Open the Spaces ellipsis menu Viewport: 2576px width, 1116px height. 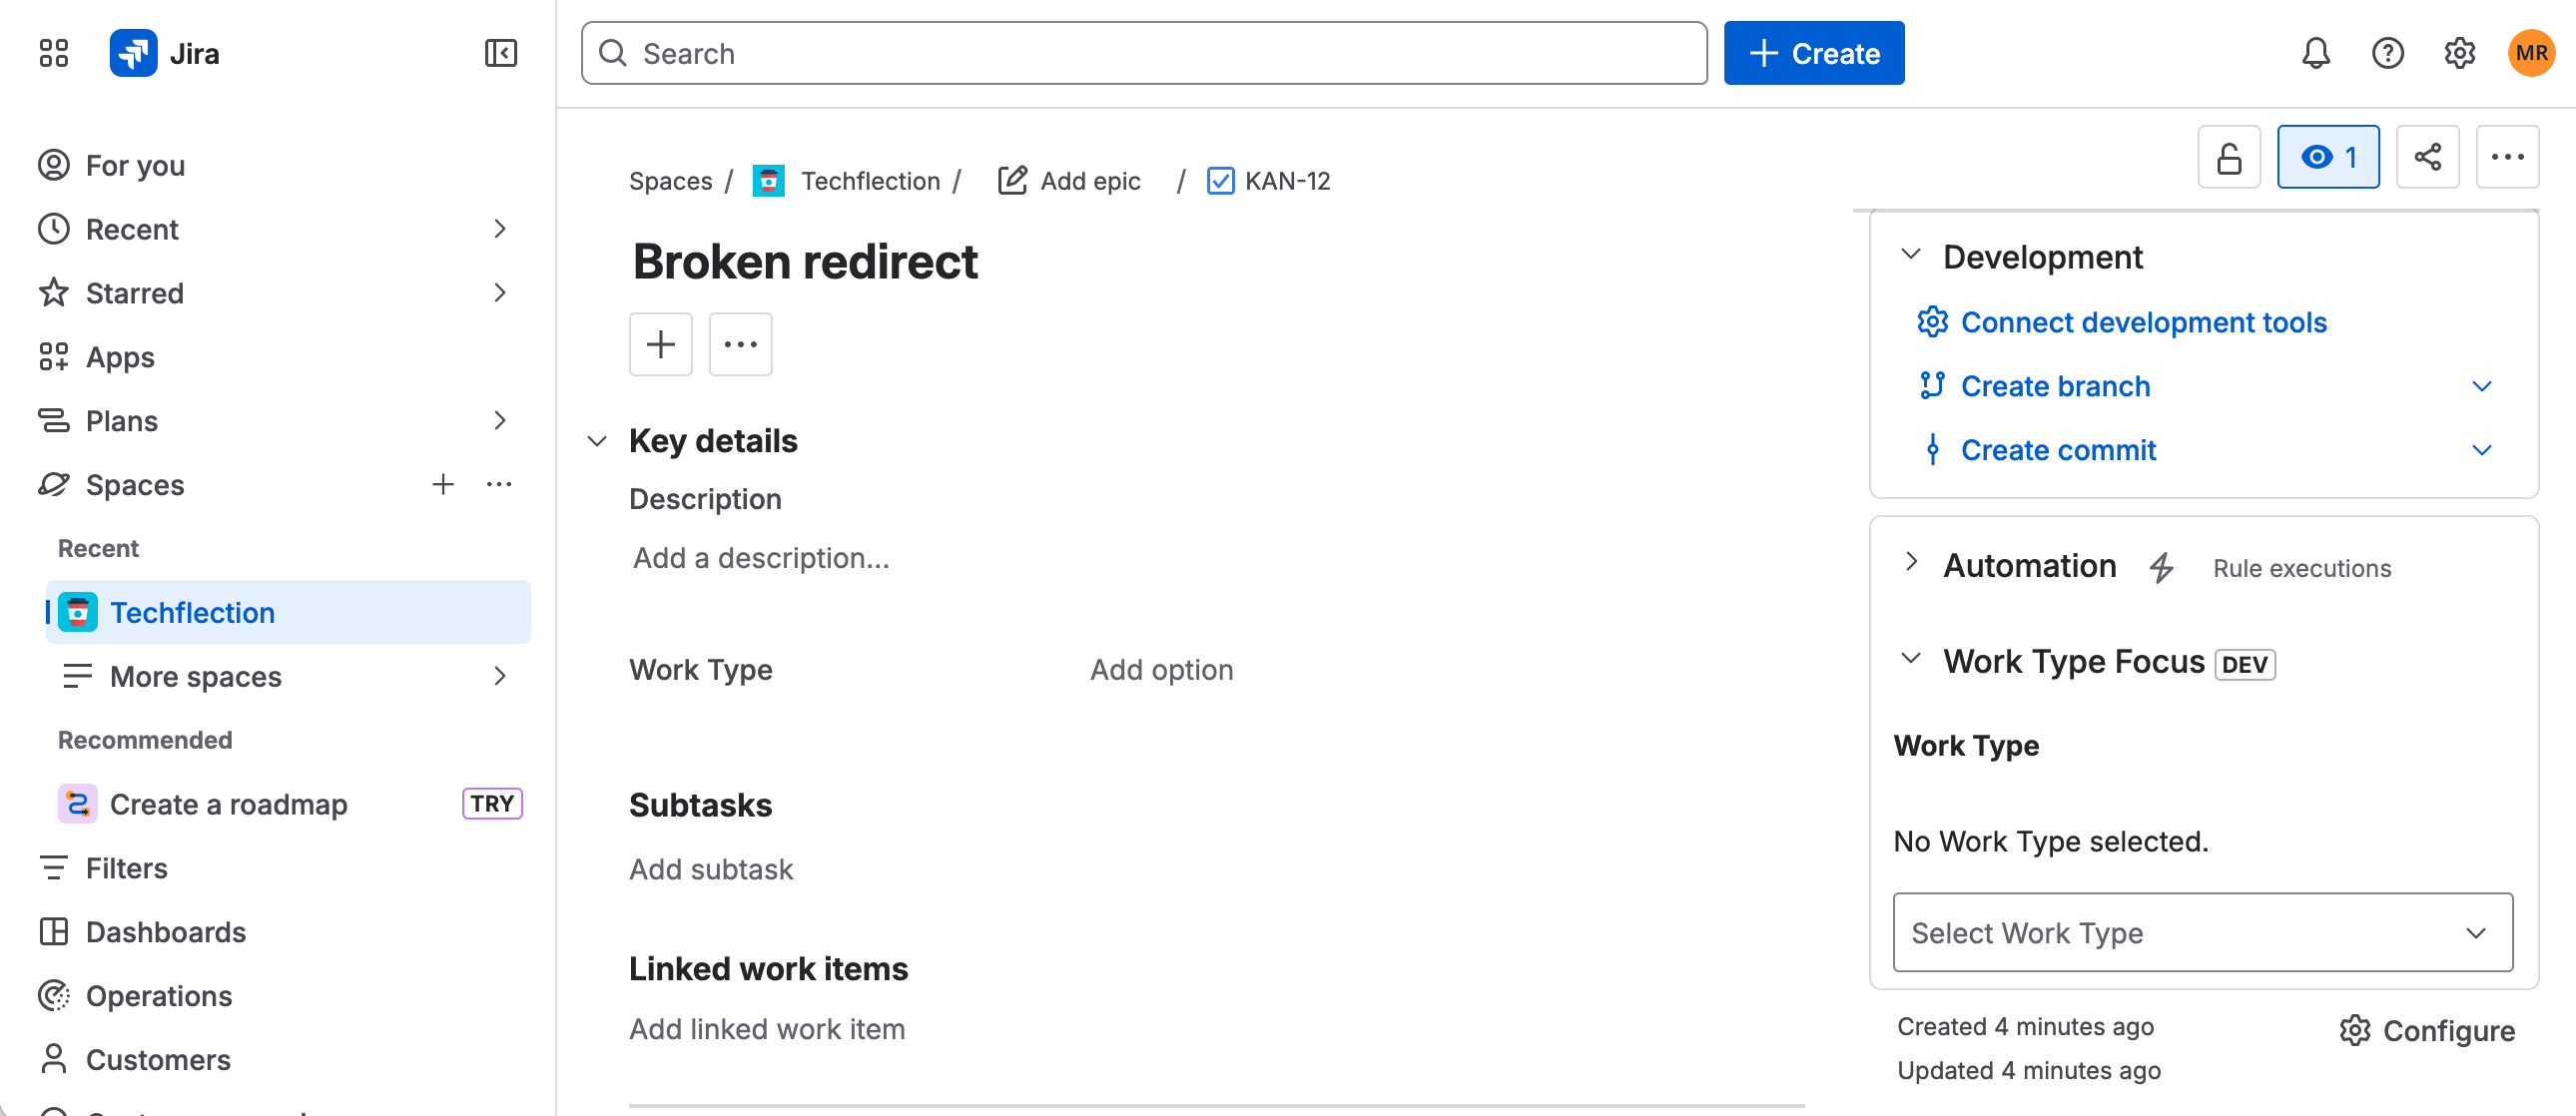click(499, 484)
